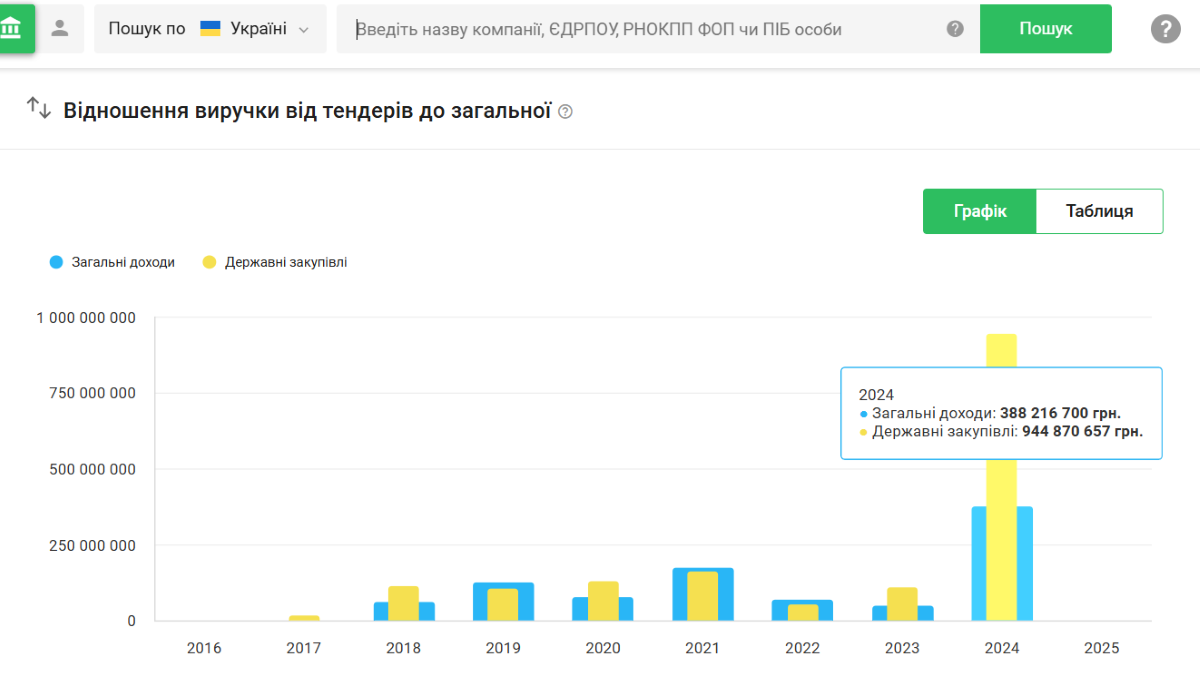Switch to the Графік view tab
Image resolution: width=1200 pixels, height=675 pixels.
click(x=979, y=211)
